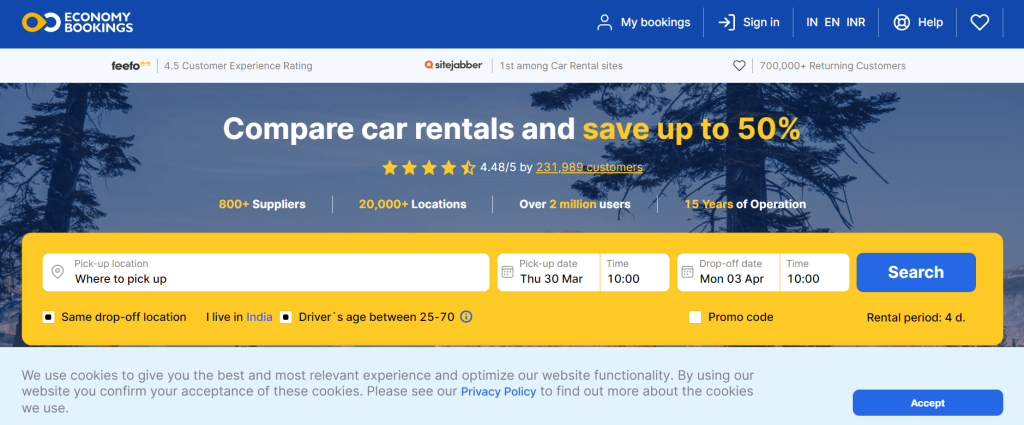
Task: Click the pick-up date calendar icon
Action: pyautogui.click(x=507, y=272)
